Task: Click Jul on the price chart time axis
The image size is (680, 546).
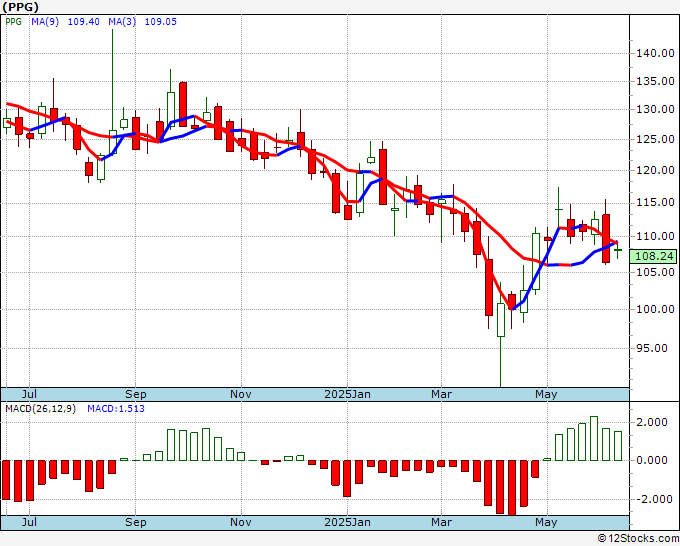Action: tap(29, 394)
